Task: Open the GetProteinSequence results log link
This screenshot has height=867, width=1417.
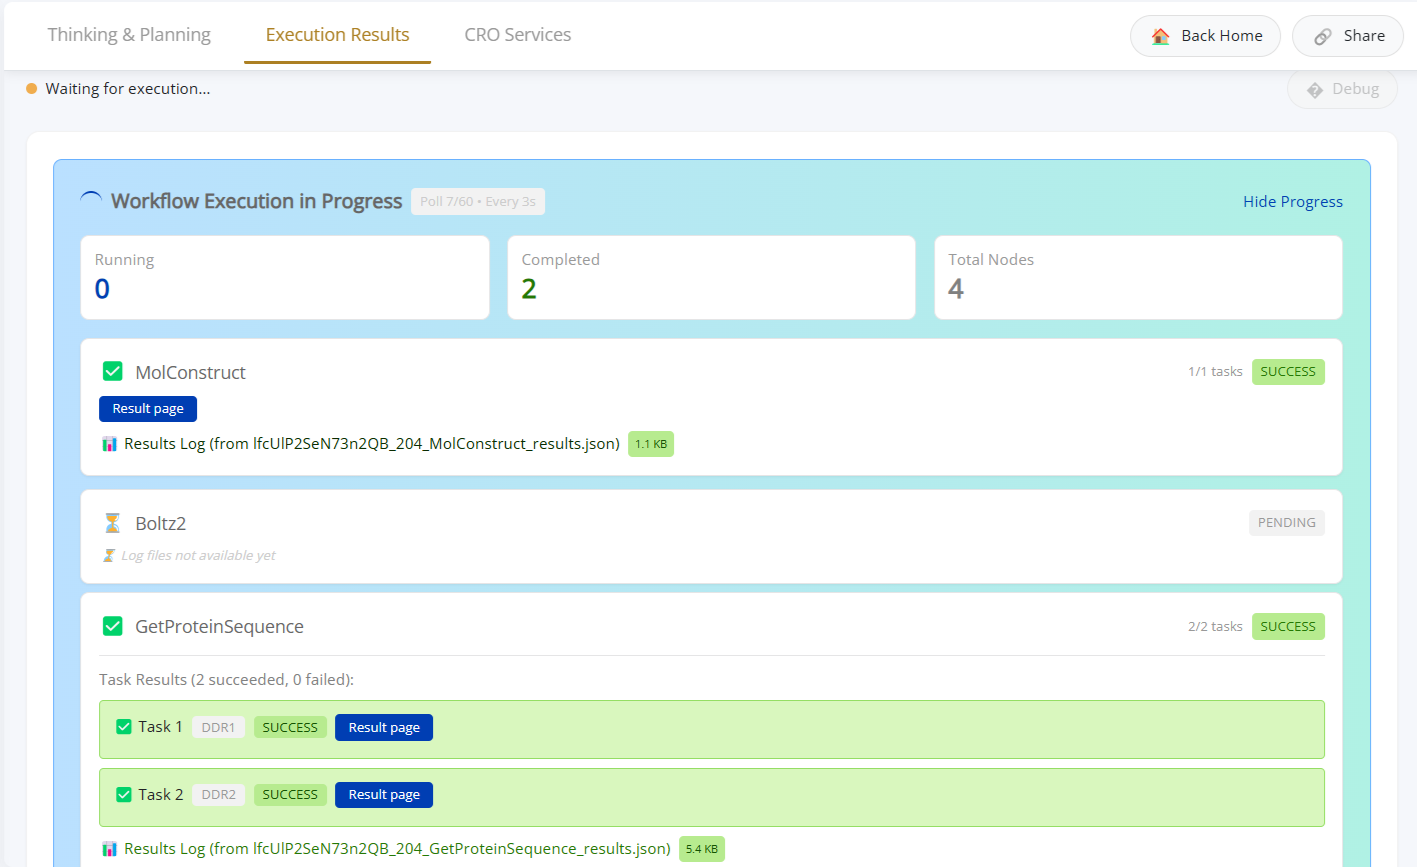Action: (x=397, y=849)
